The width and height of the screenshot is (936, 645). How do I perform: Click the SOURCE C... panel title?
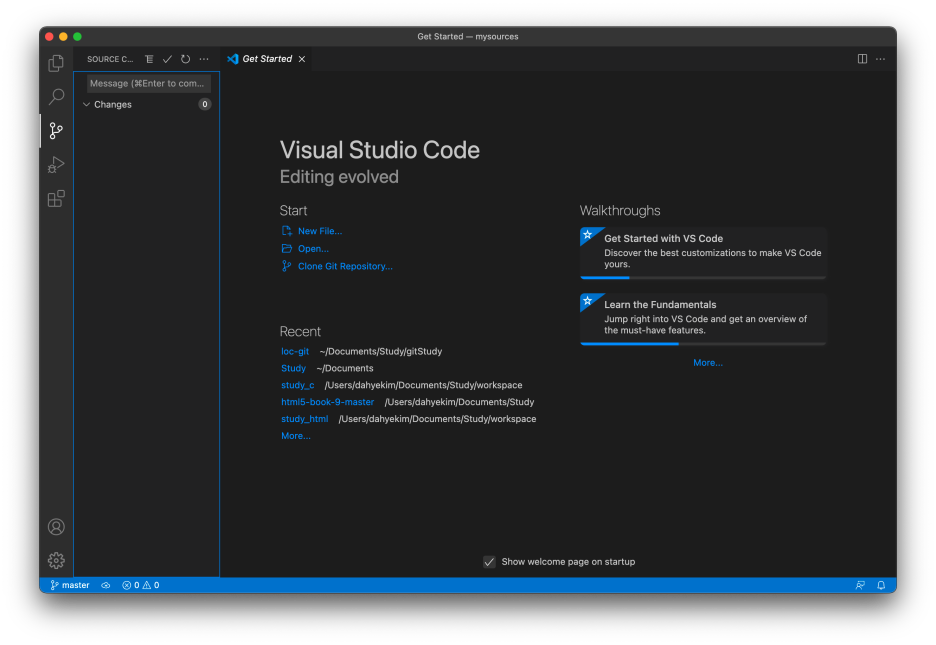(x=110, y=59)
